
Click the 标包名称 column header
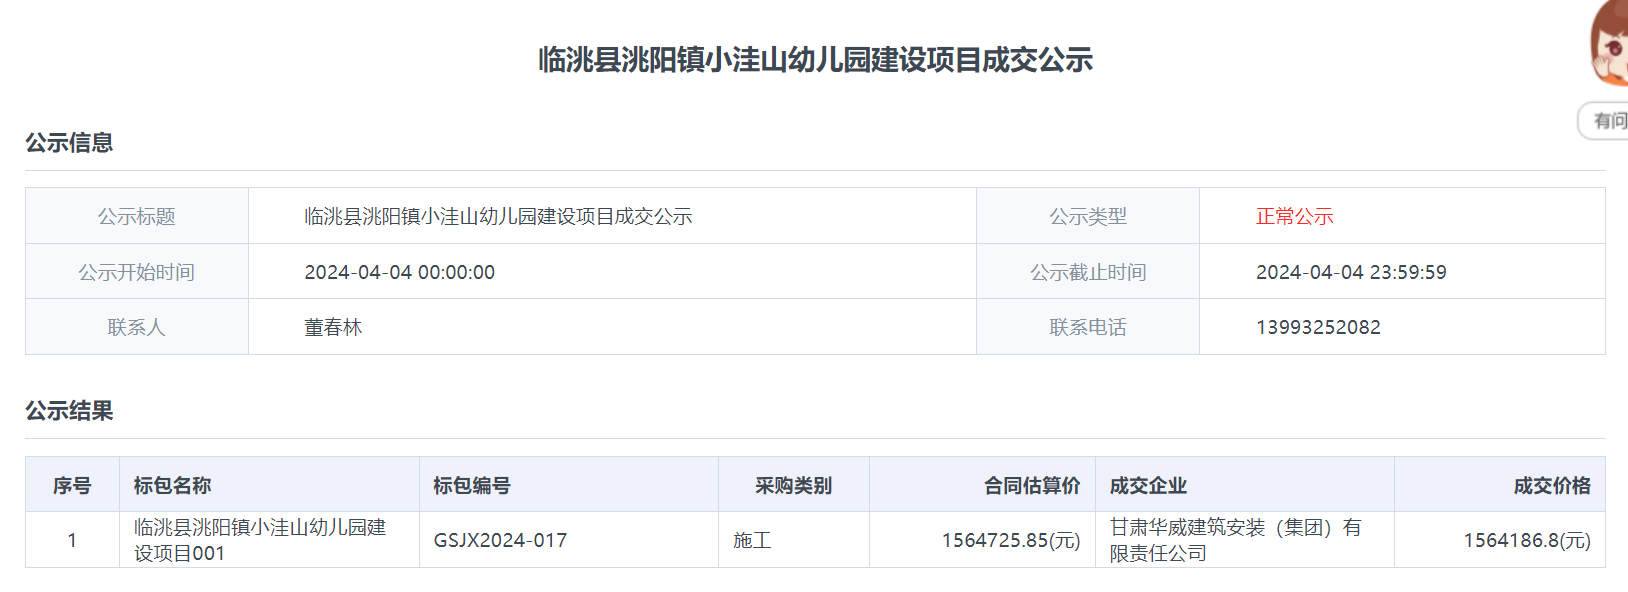tap(172, 485)
